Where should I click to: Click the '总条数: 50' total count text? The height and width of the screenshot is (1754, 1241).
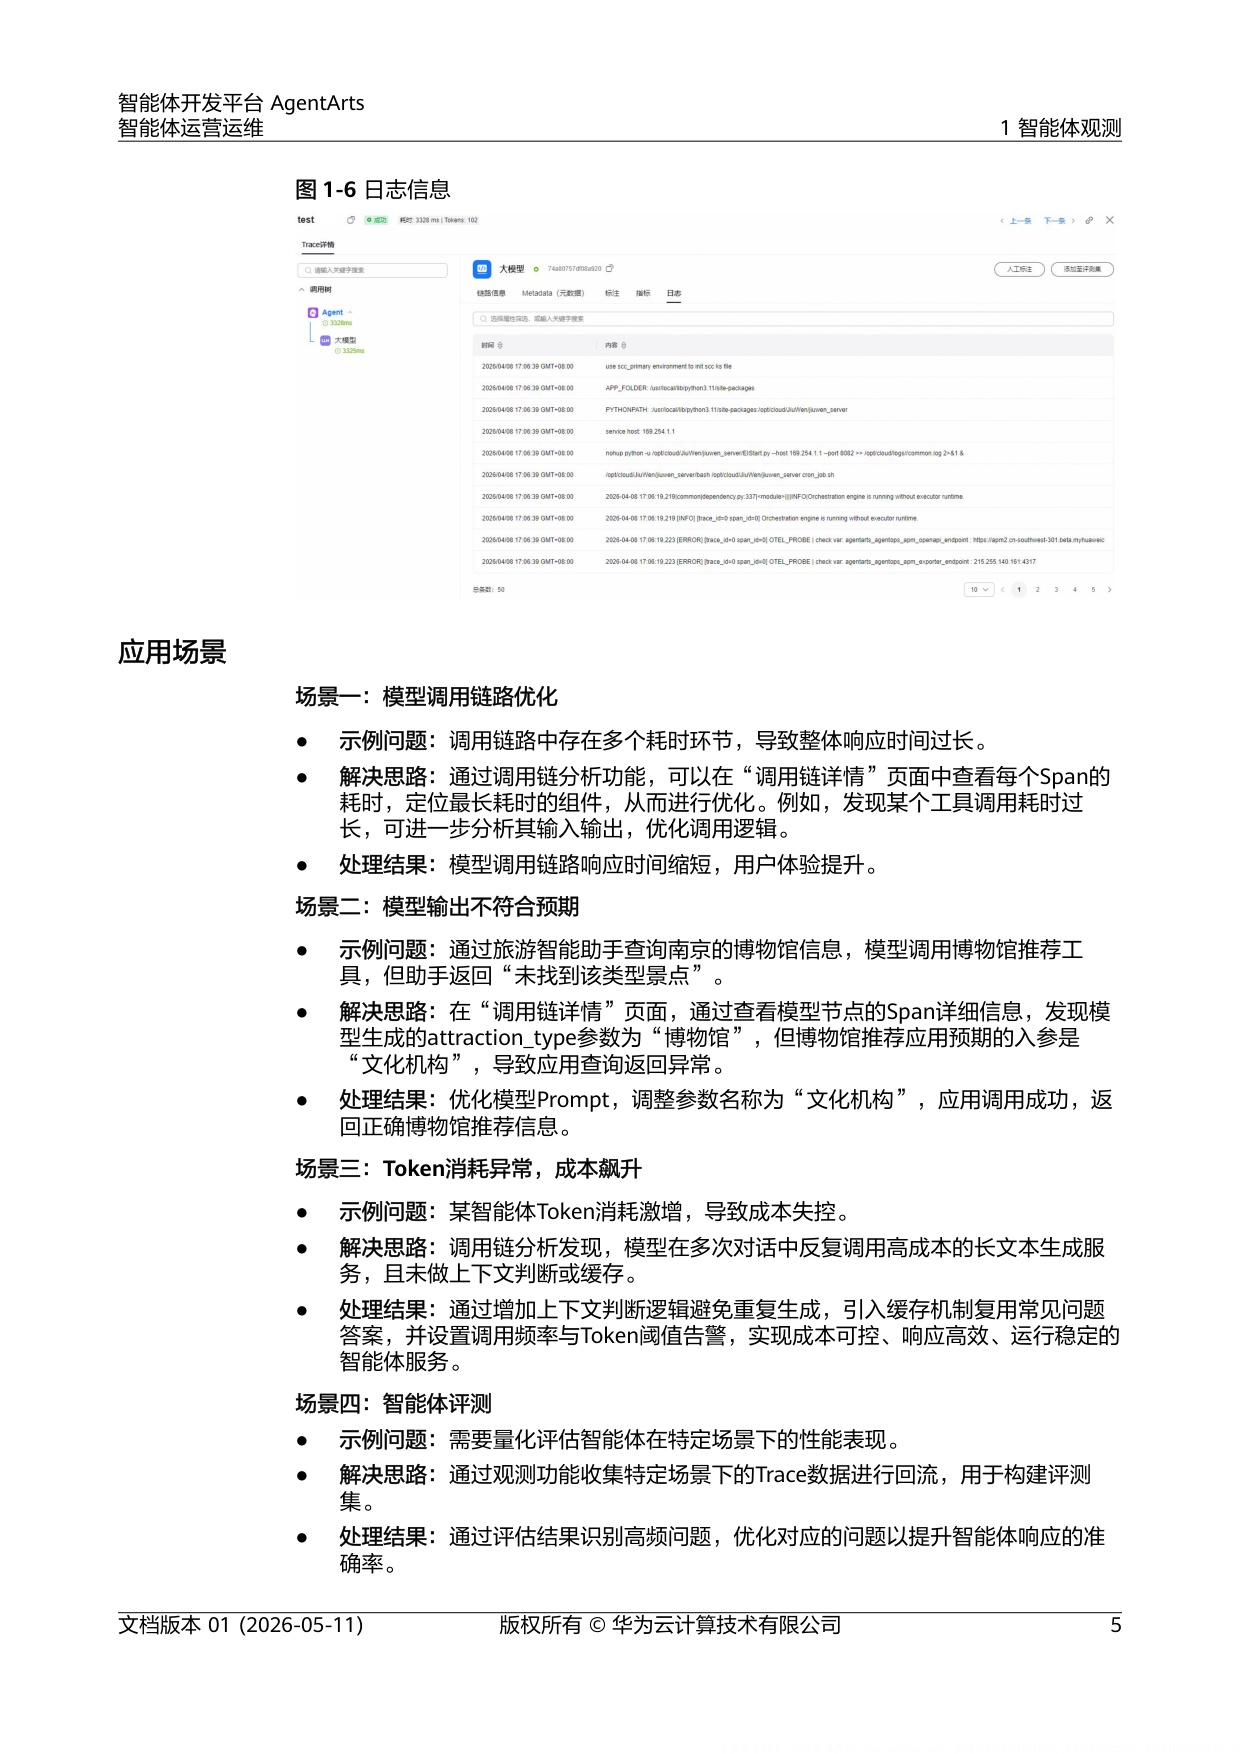489,590
